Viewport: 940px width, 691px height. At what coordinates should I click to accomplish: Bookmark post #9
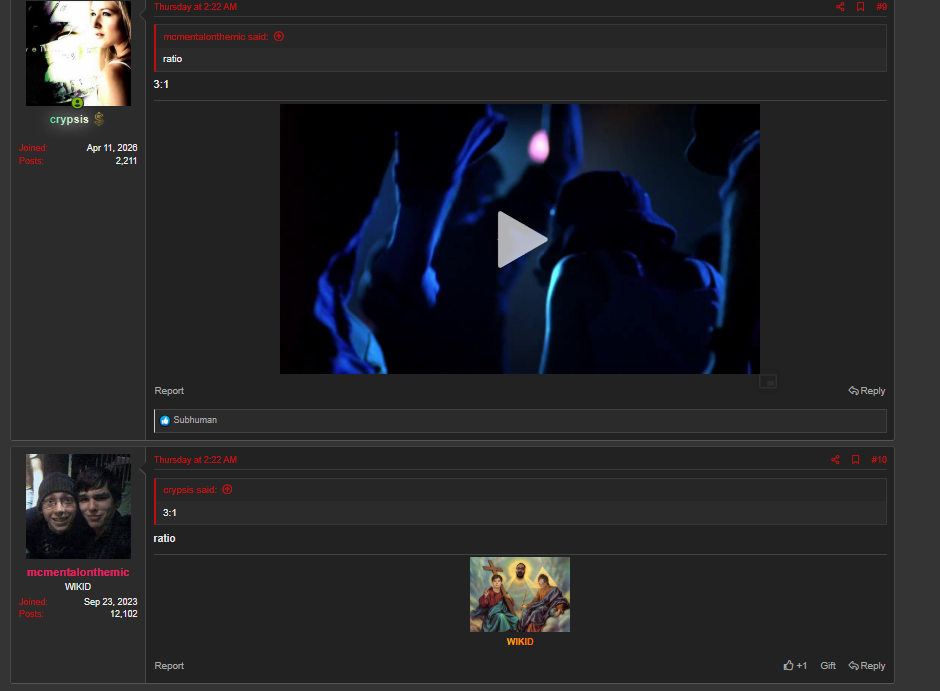860,7
